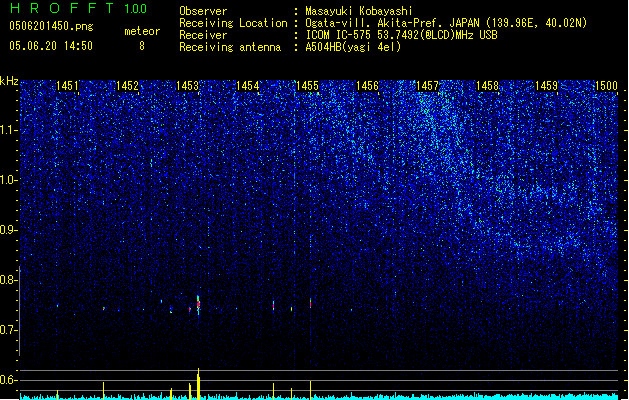Viewport: 629px width, 400px height.
Task: Click the 0.8 kHz frequency axis label
Action: click(8, 280)
